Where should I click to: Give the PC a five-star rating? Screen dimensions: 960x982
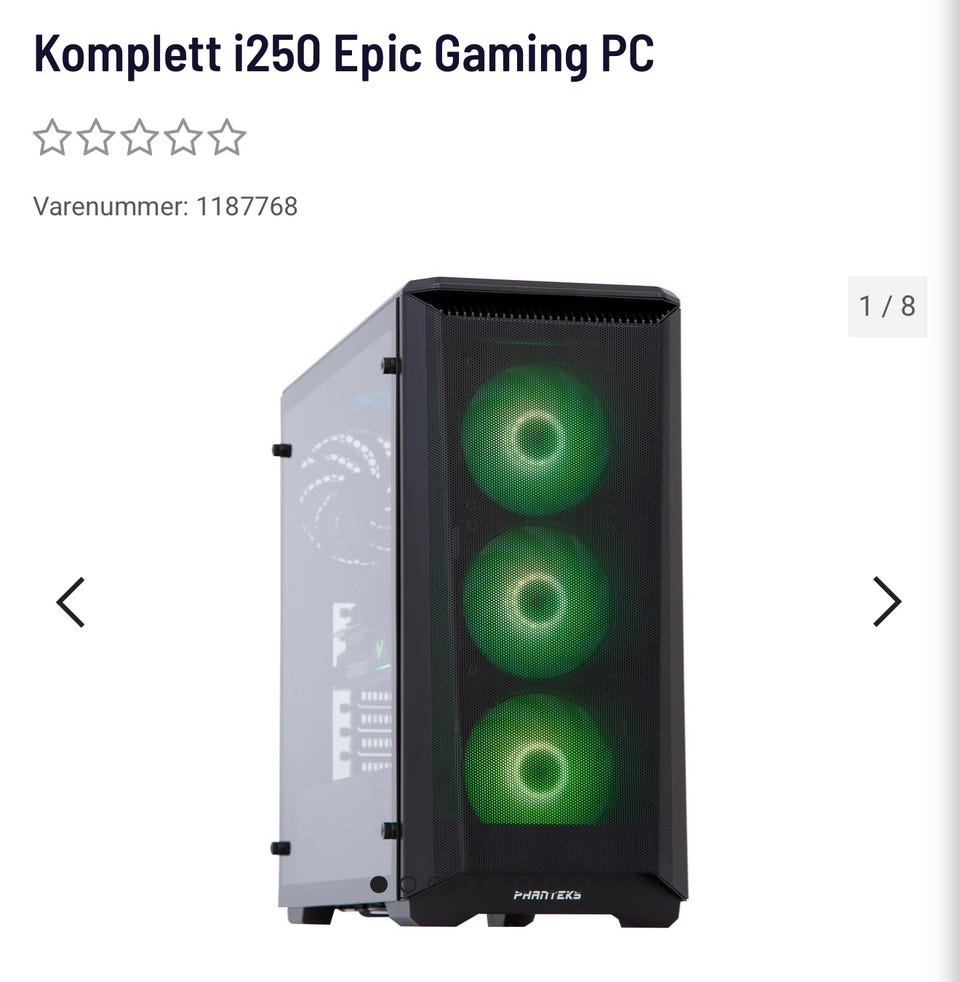(227, 137)
